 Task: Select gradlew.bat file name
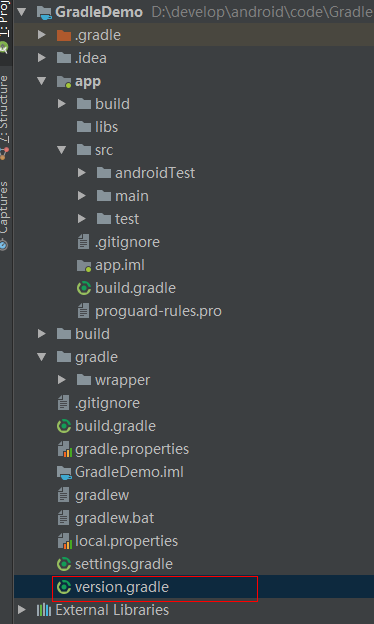point(115,519)
